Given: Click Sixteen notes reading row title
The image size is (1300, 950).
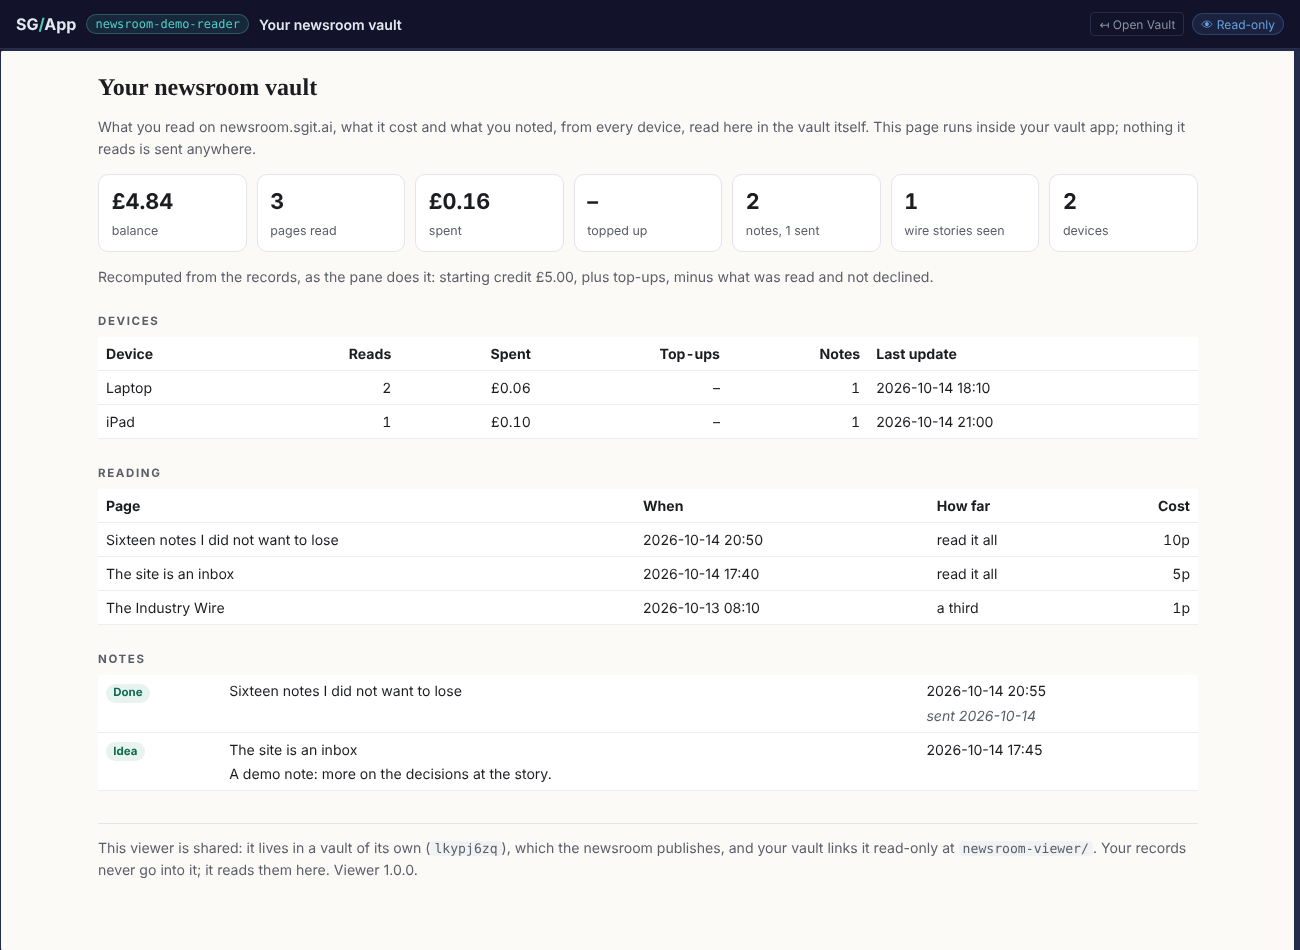Looking at the screenshot, I should (222, 540).
